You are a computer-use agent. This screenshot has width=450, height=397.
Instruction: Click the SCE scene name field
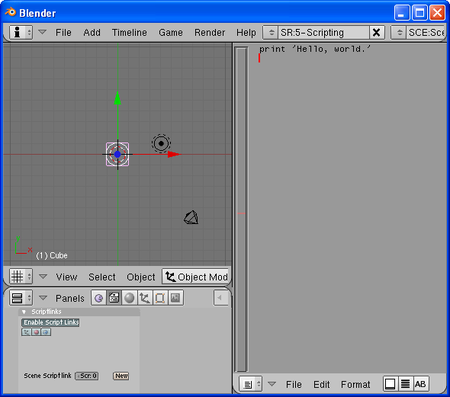pos(426,32)
